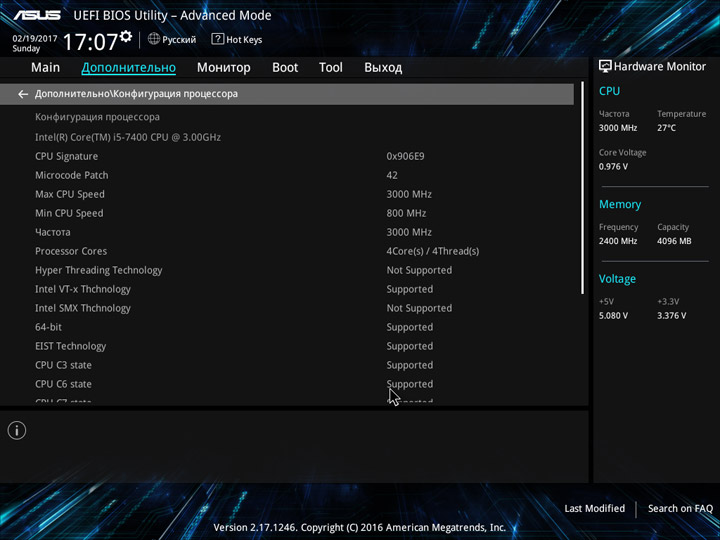Click the 0x906E9 signature value
Screen dimensions: 720x540
coord(405,157)
